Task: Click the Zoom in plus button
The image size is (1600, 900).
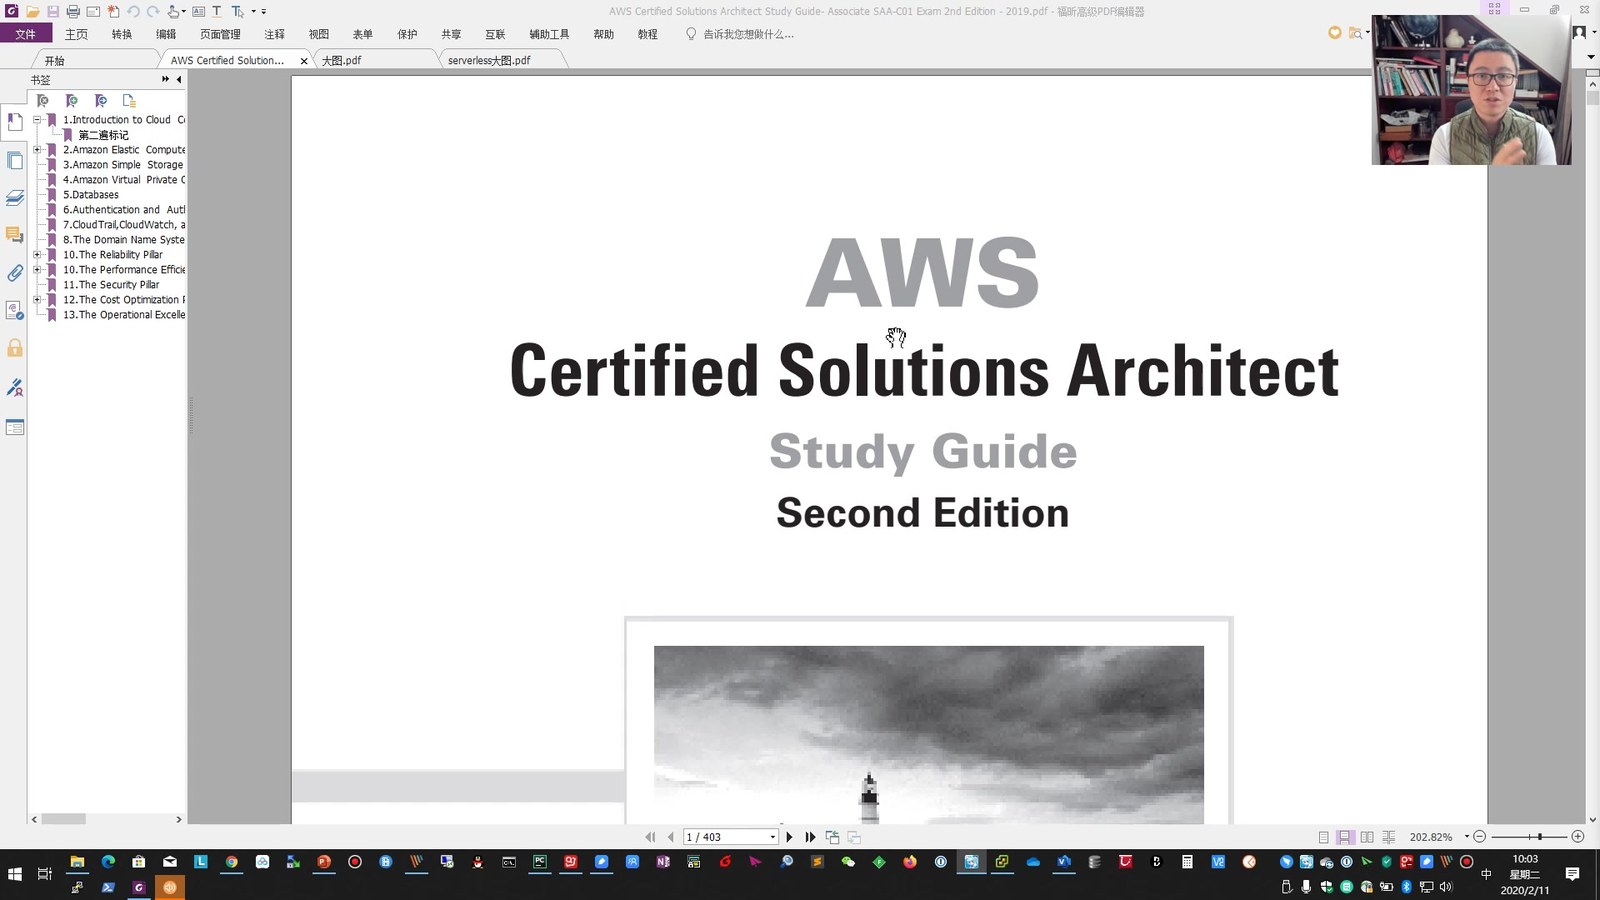Action: [x=1578, y=836]
